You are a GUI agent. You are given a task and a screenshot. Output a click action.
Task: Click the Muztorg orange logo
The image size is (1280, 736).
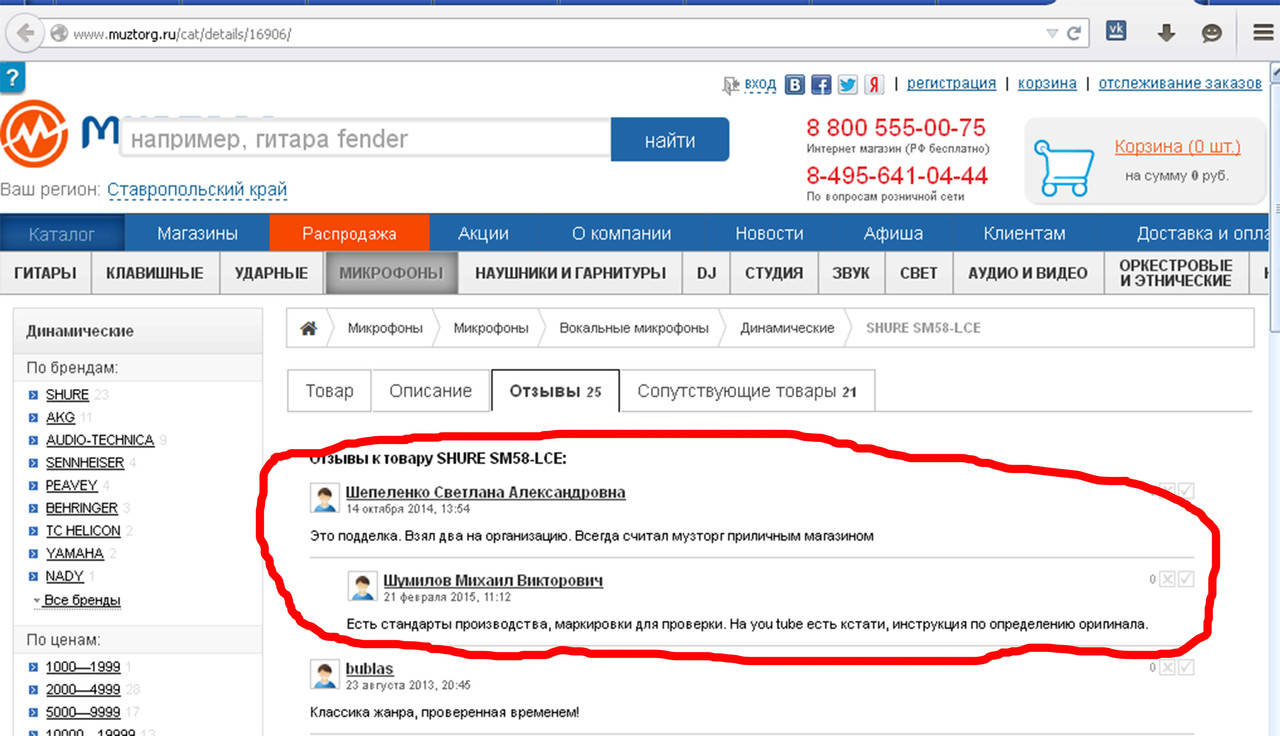33,132
